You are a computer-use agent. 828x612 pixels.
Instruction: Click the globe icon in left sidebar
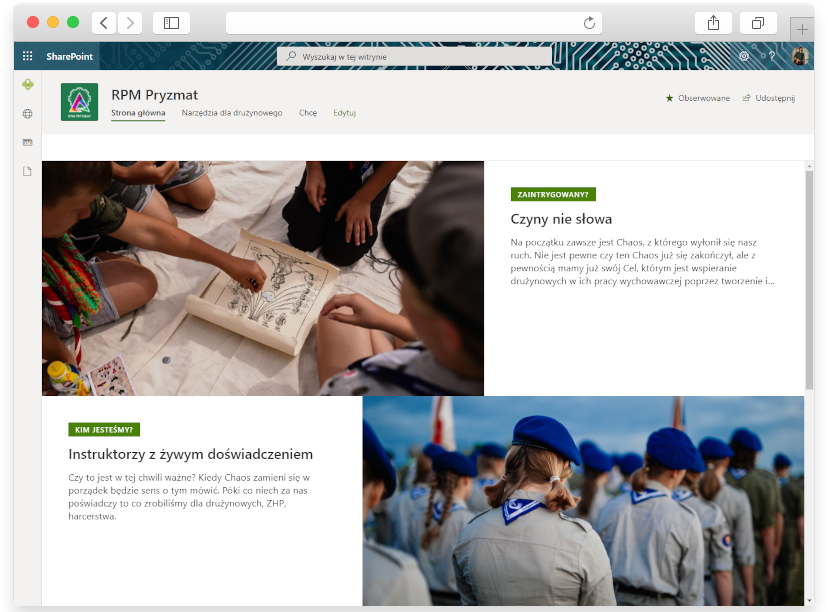tap(28, 114)
